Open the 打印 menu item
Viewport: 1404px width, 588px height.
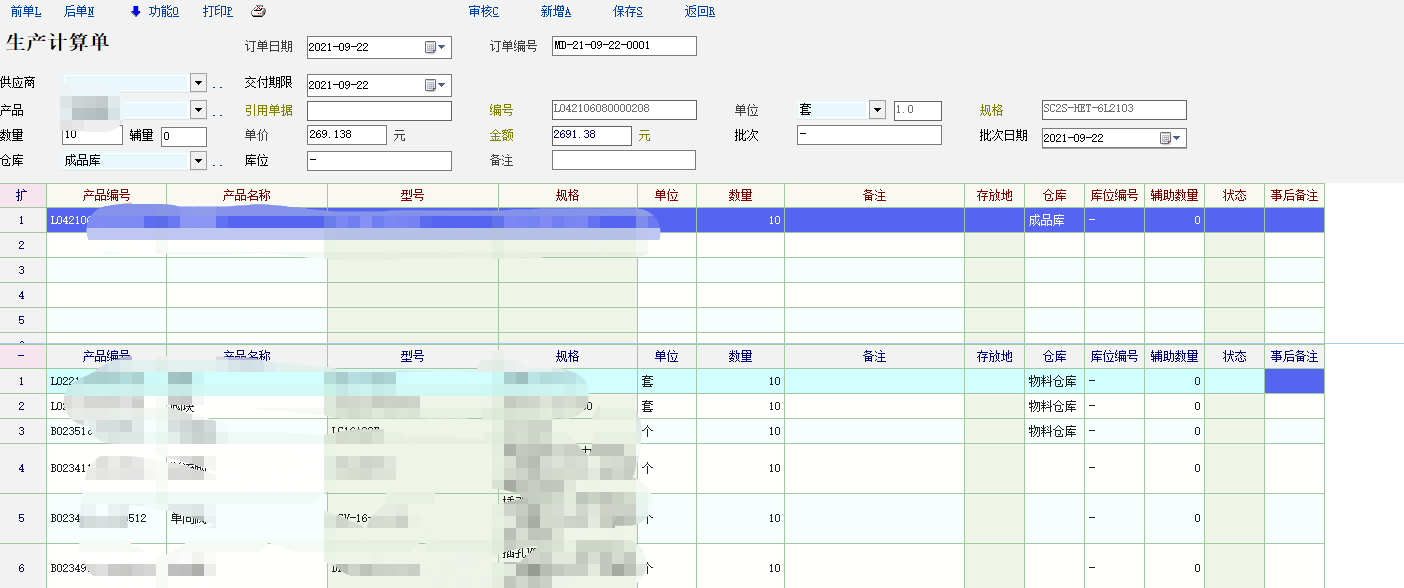(x=217, y=12)
